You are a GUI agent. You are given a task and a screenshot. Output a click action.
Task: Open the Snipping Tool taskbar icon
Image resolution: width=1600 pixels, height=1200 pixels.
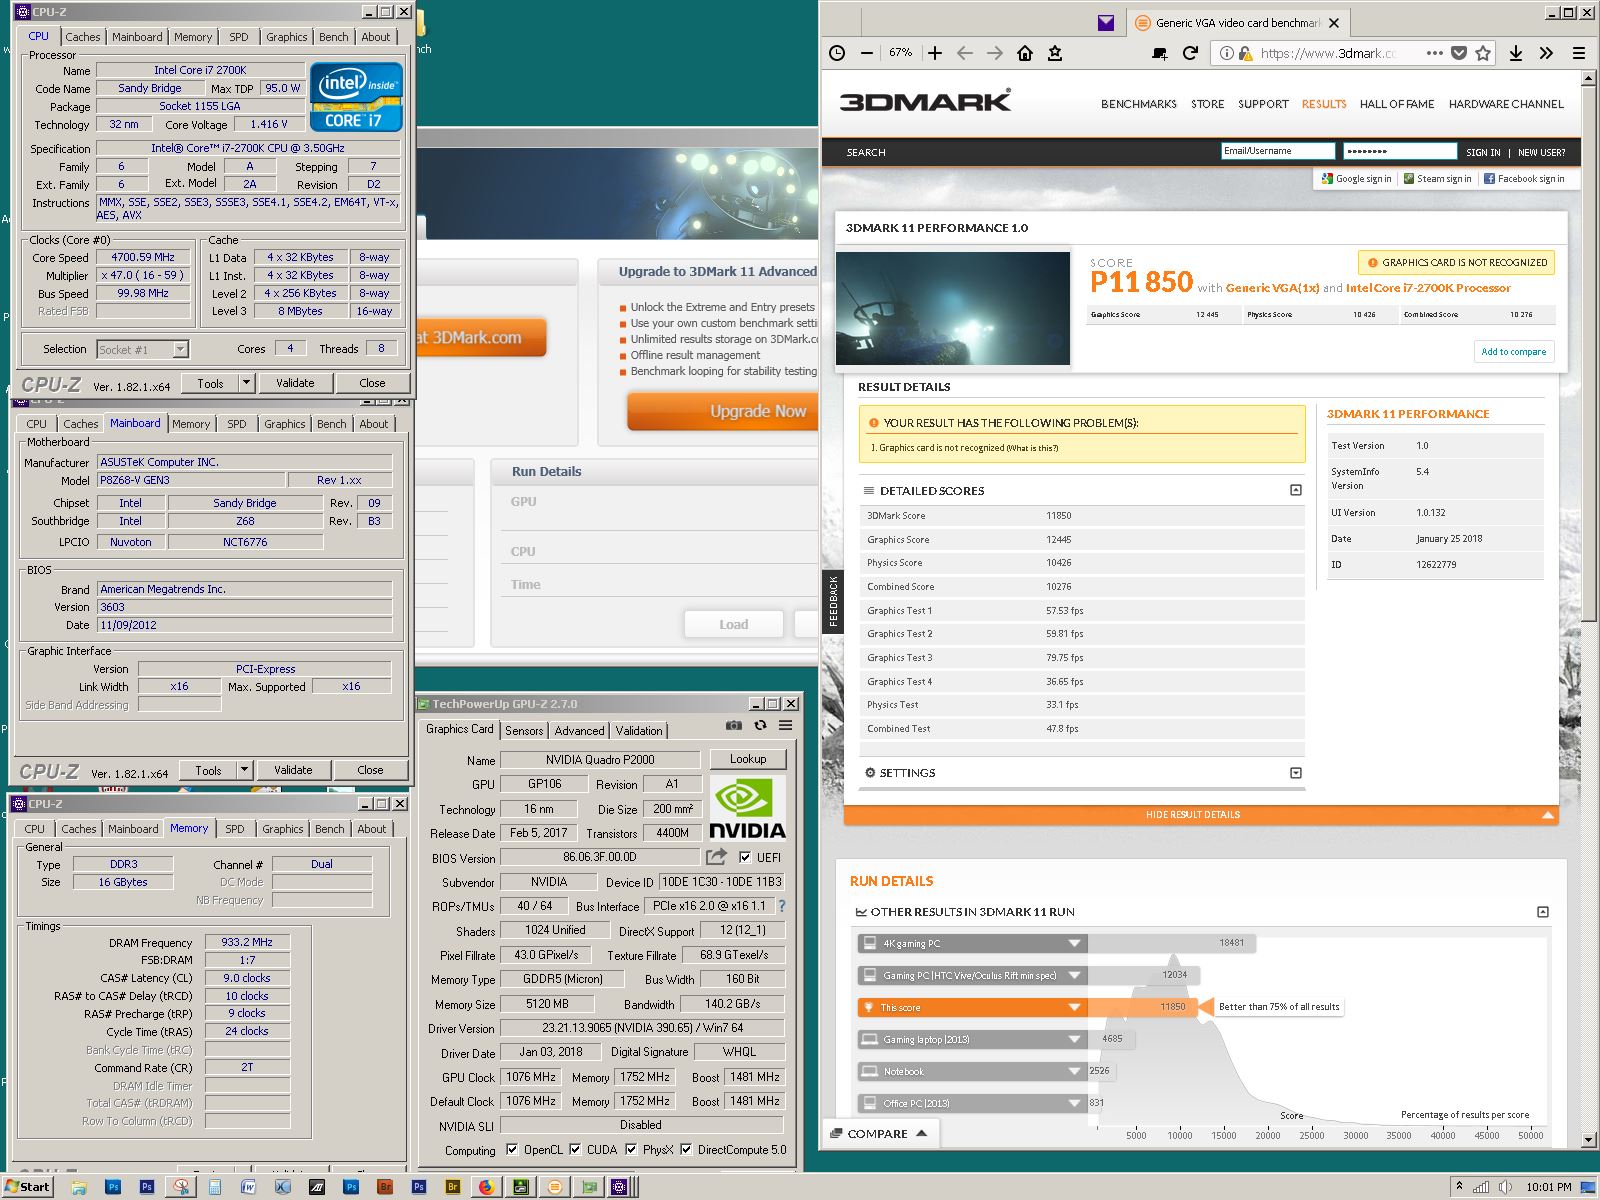point(181,1187)
